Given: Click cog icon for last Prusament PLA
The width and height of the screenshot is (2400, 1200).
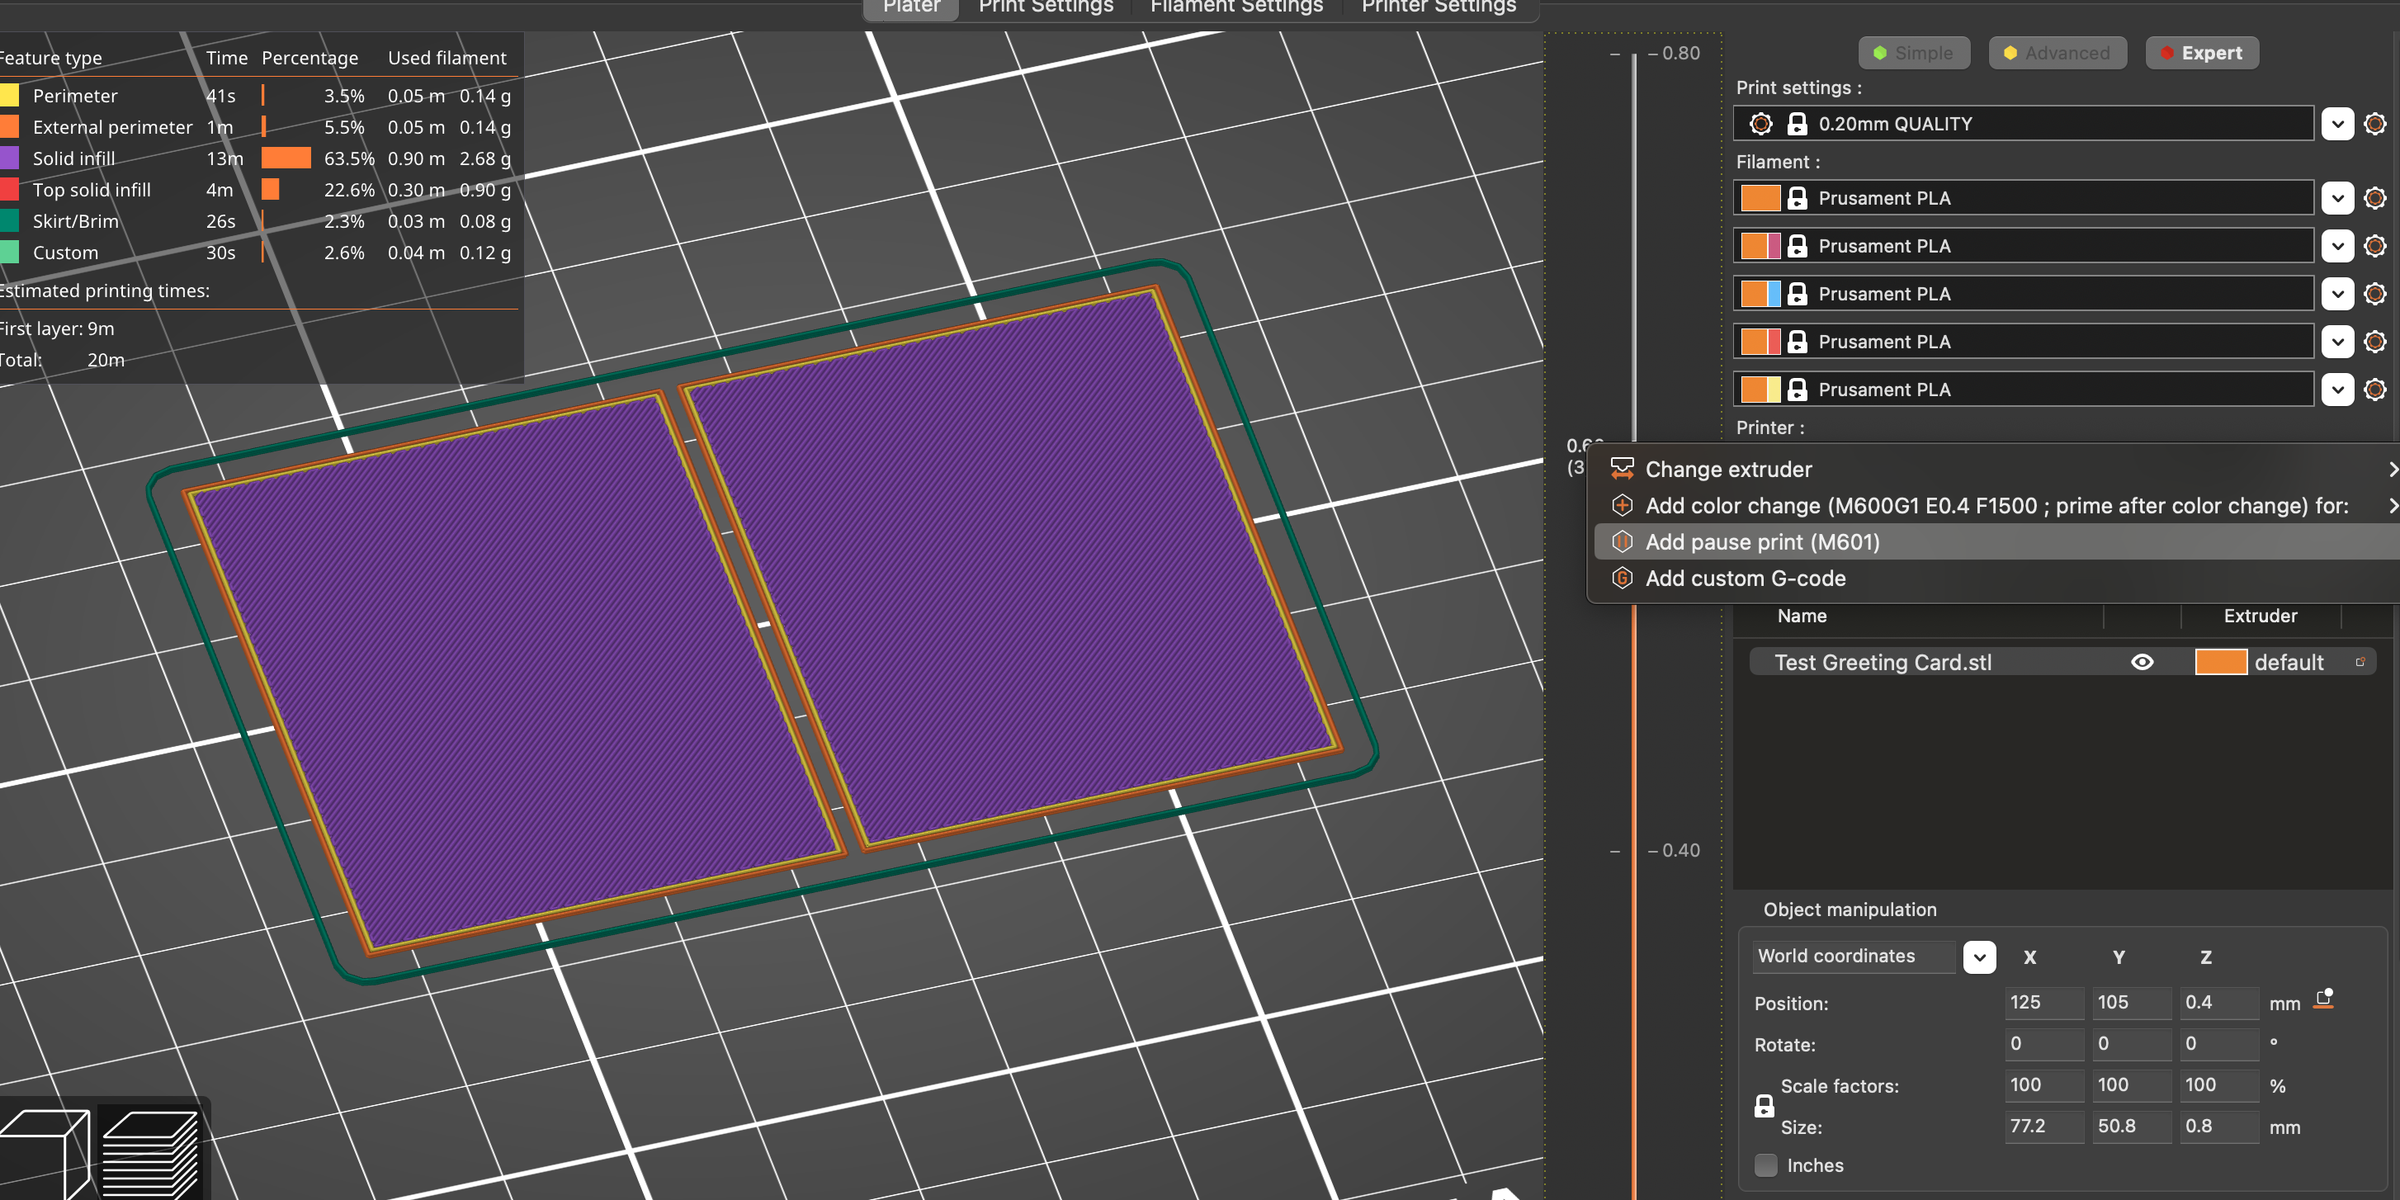Looking at the screenshot, I should [2375, 390].
